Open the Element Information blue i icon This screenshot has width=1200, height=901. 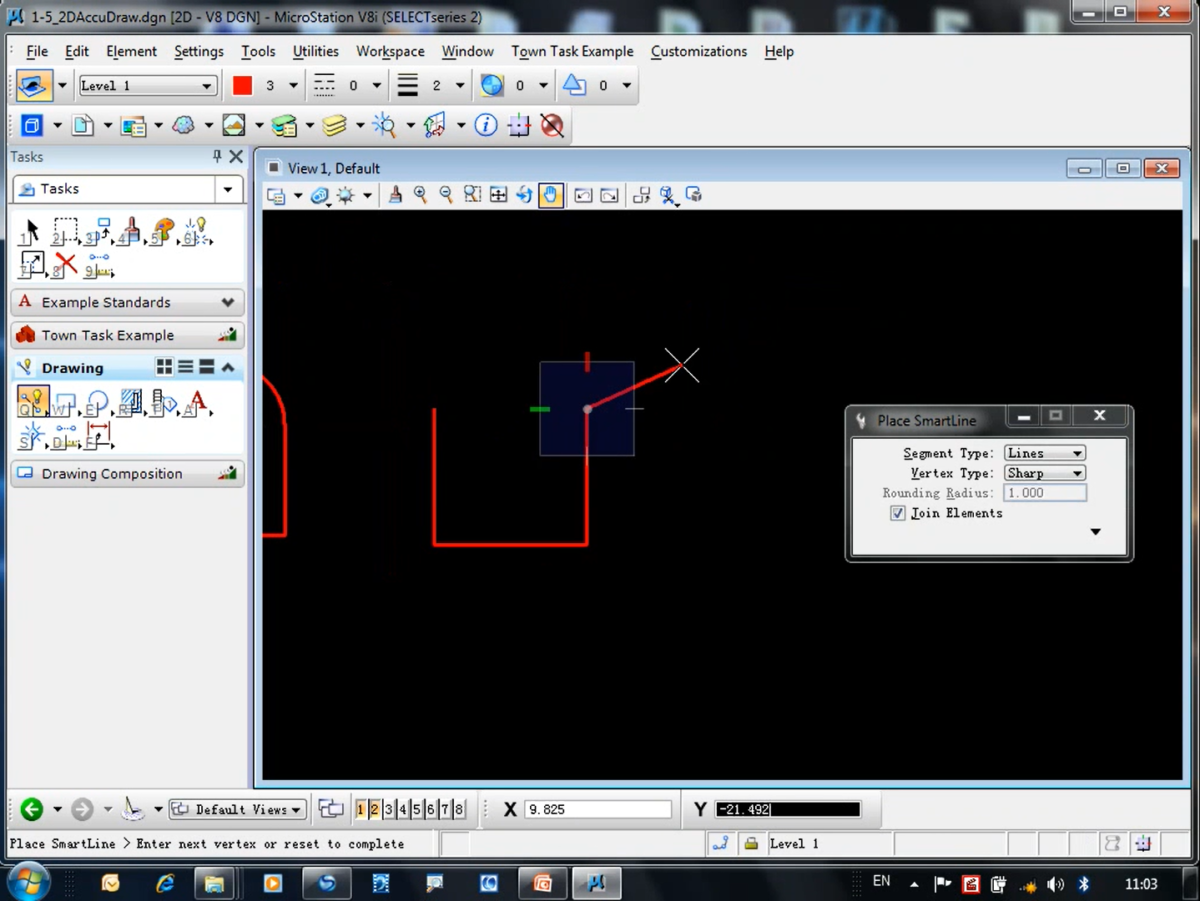[486, 125]
